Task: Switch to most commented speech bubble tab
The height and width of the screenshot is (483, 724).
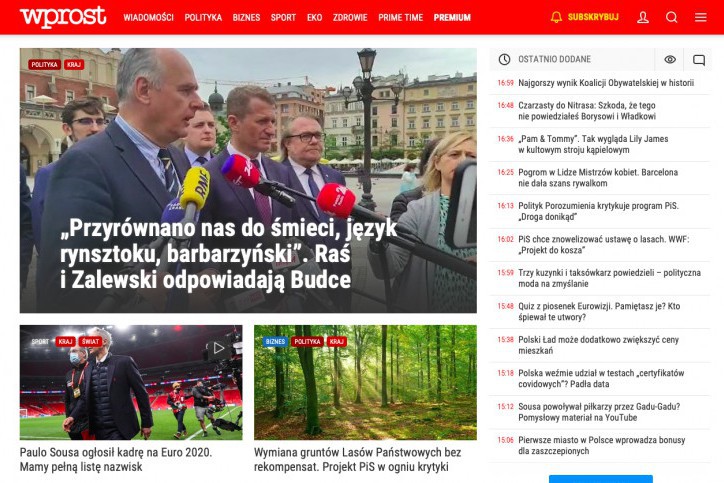Action: click(699, 60)
